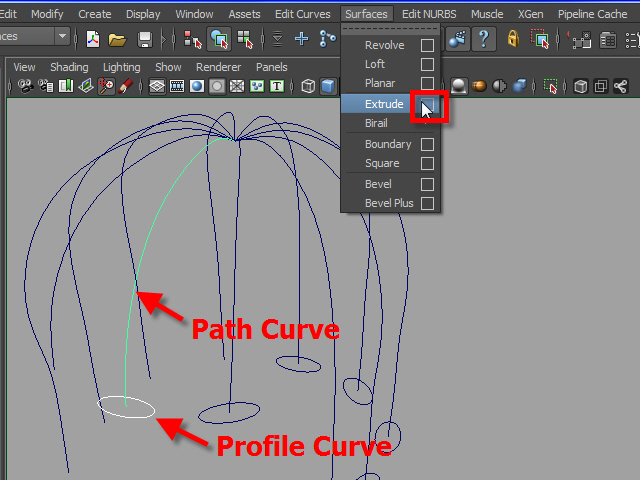The image size is (640, 480).
Task: Open the Create menu
Action: coord(95,14)
